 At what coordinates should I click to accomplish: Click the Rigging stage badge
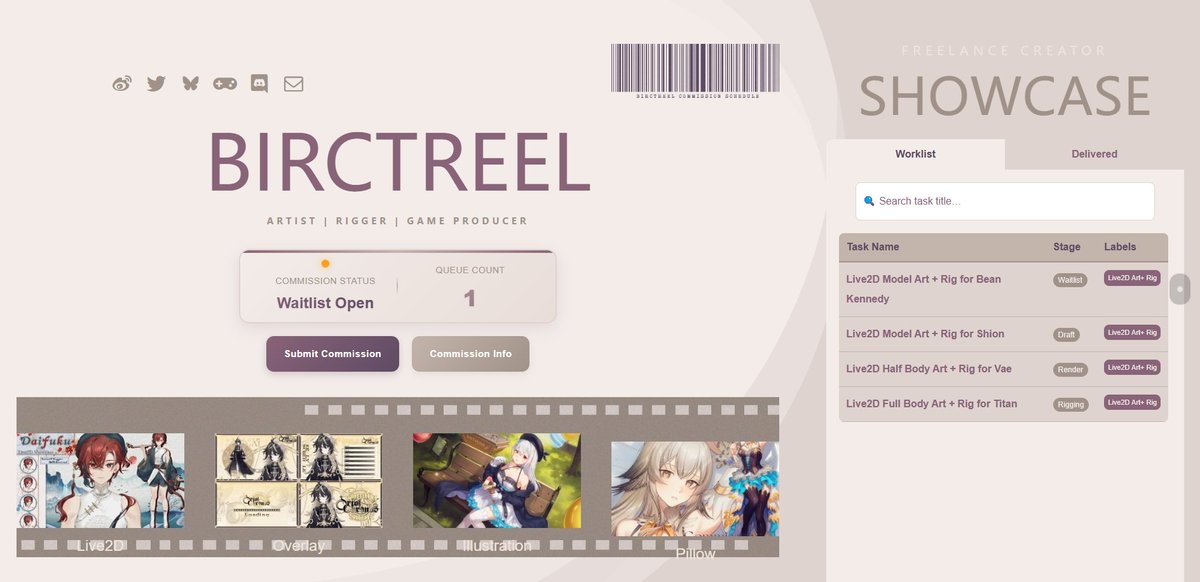[x=1070, y=405]
